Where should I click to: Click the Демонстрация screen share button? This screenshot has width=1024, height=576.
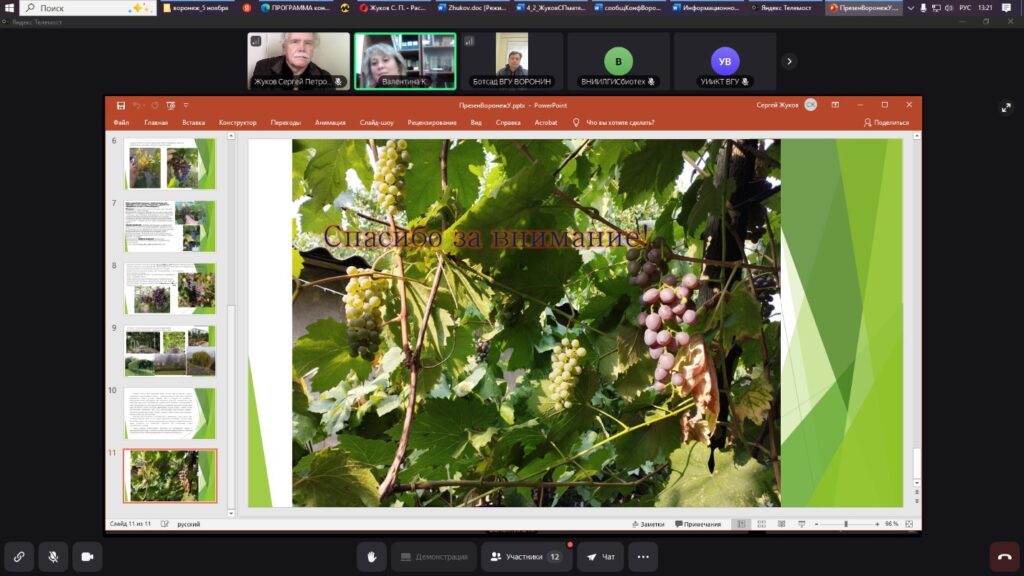coord(434,556)
